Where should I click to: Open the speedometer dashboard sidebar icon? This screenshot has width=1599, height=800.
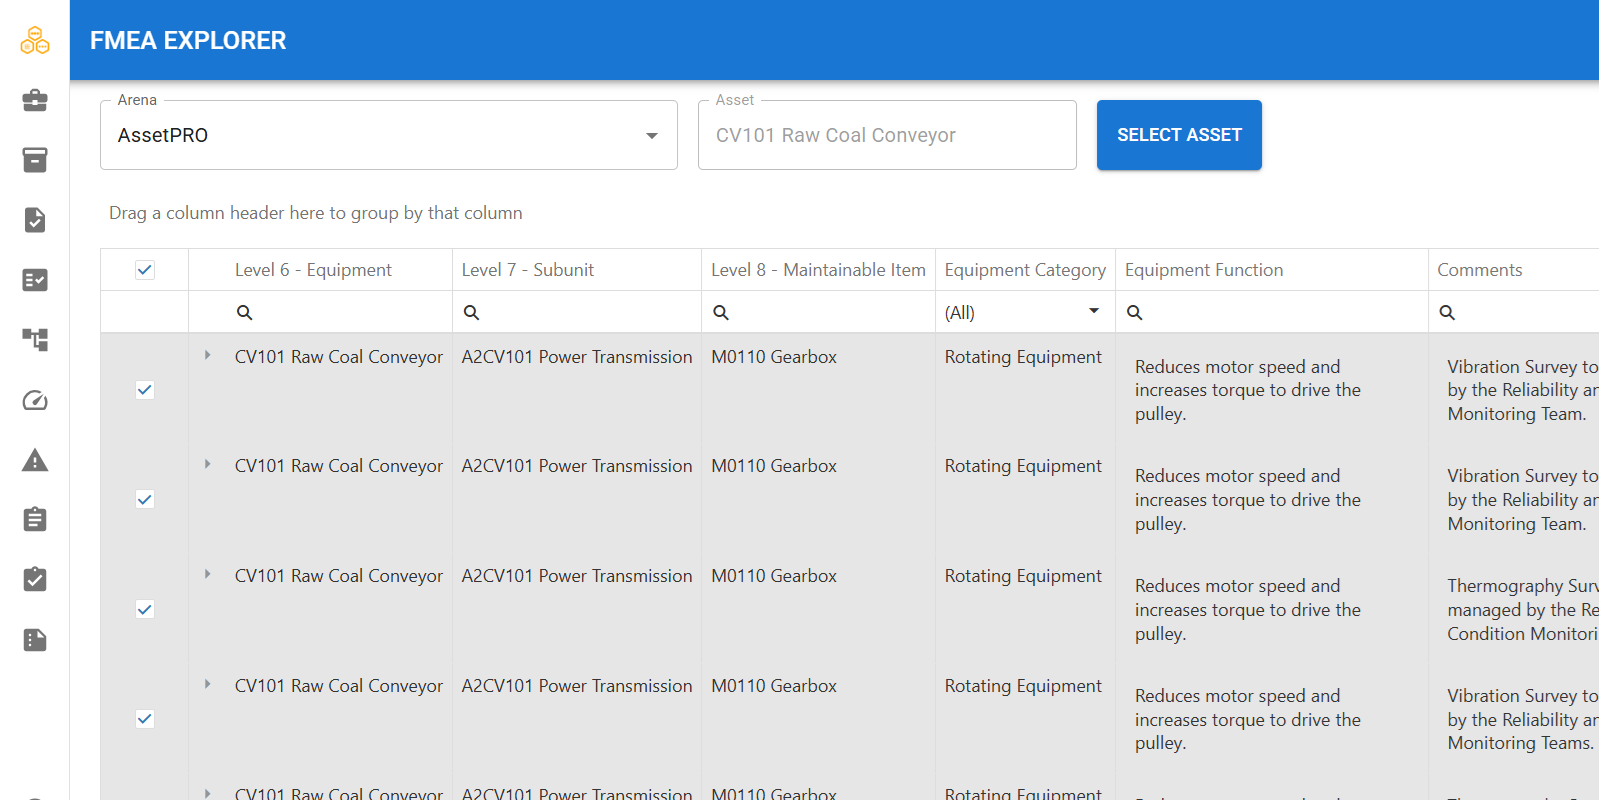(35, 400)
